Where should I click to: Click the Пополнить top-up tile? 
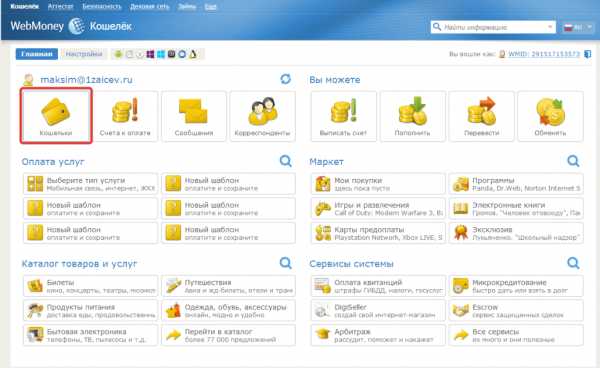pyautogui.click(x=412, y=116)
